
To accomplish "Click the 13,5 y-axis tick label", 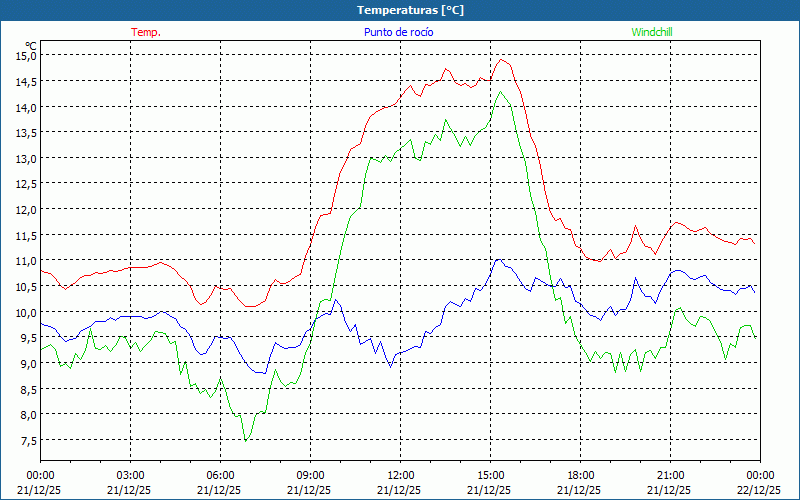I will [26, 133].
